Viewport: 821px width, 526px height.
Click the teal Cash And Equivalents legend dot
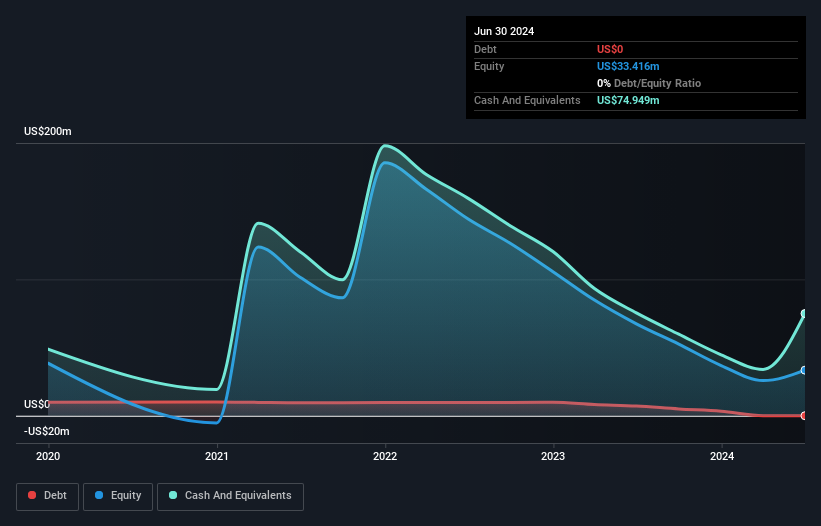pyautogui.click(x=173, y=495)
